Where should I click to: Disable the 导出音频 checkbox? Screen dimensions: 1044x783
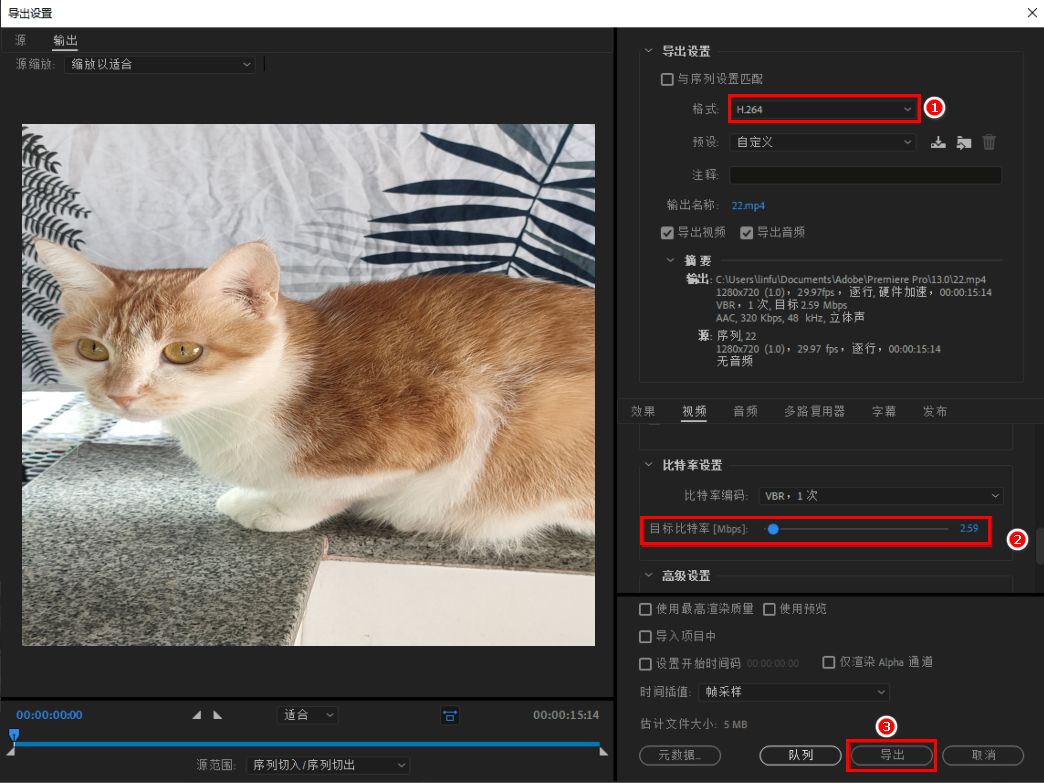click(746, 232)
